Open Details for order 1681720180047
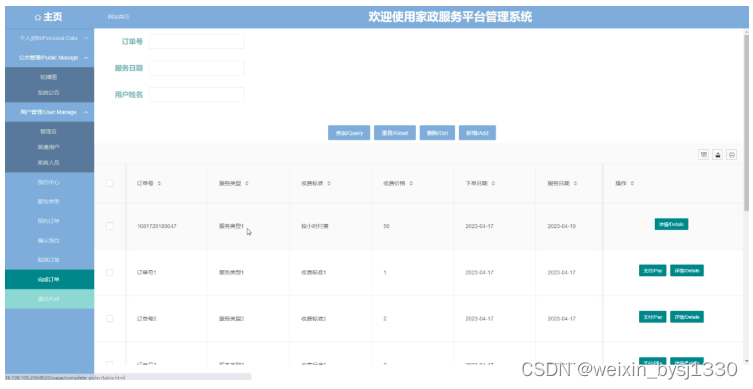Screen dimensions: 753x389 tap(671, 224)
